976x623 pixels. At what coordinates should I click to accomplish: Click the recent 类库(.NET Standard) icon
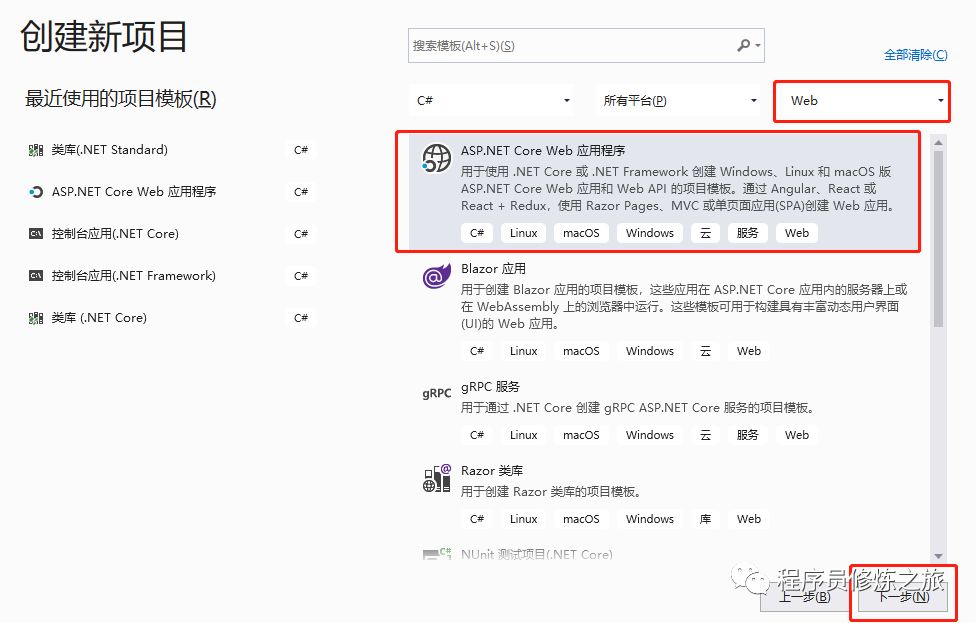click(36, 150)
